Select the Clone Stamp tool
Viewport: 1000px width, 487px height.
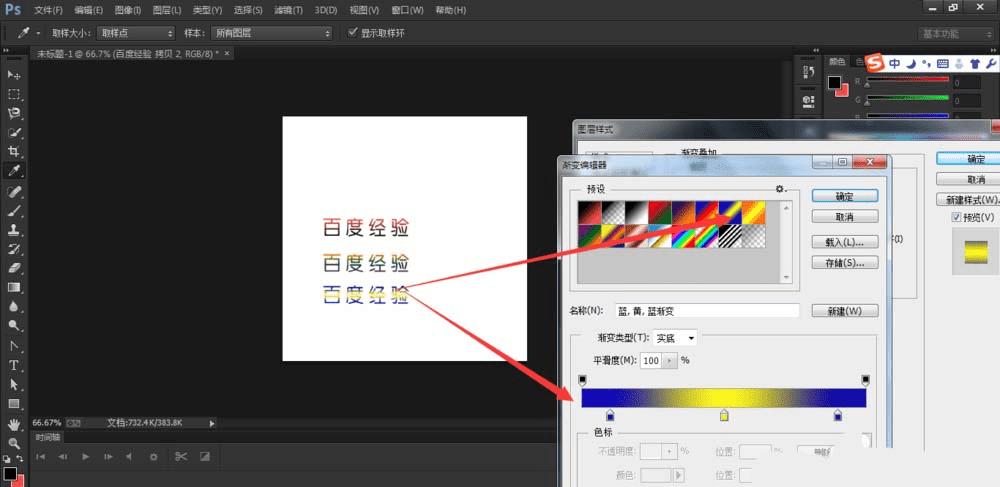(x=13, y=229)
